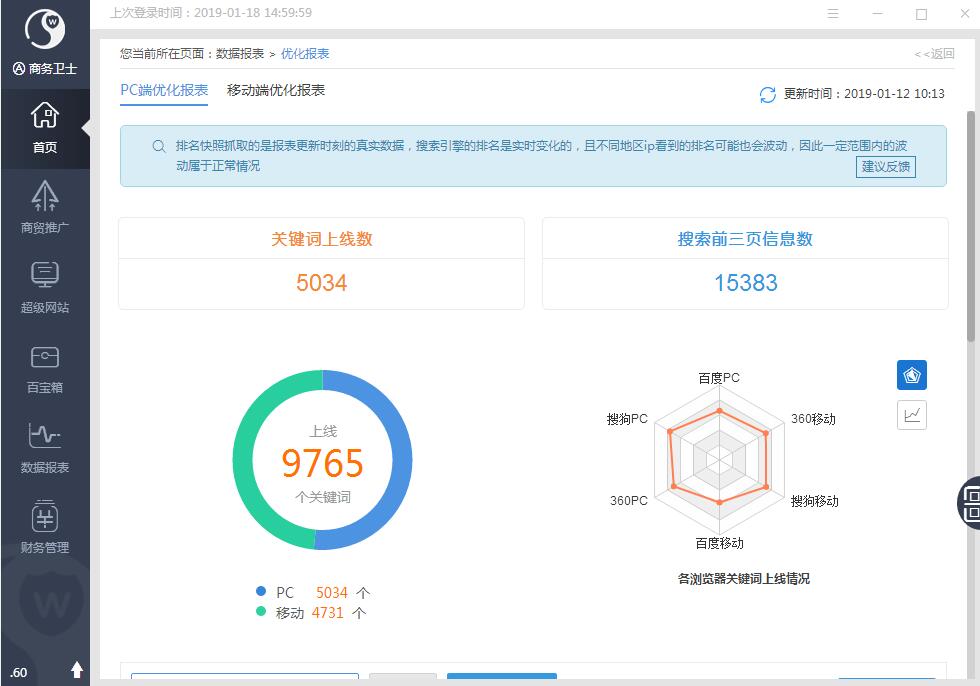This screenshot has height=686, width=980.
Task: Select 数据报表 in the sidebar
Action: click(45, 447)
